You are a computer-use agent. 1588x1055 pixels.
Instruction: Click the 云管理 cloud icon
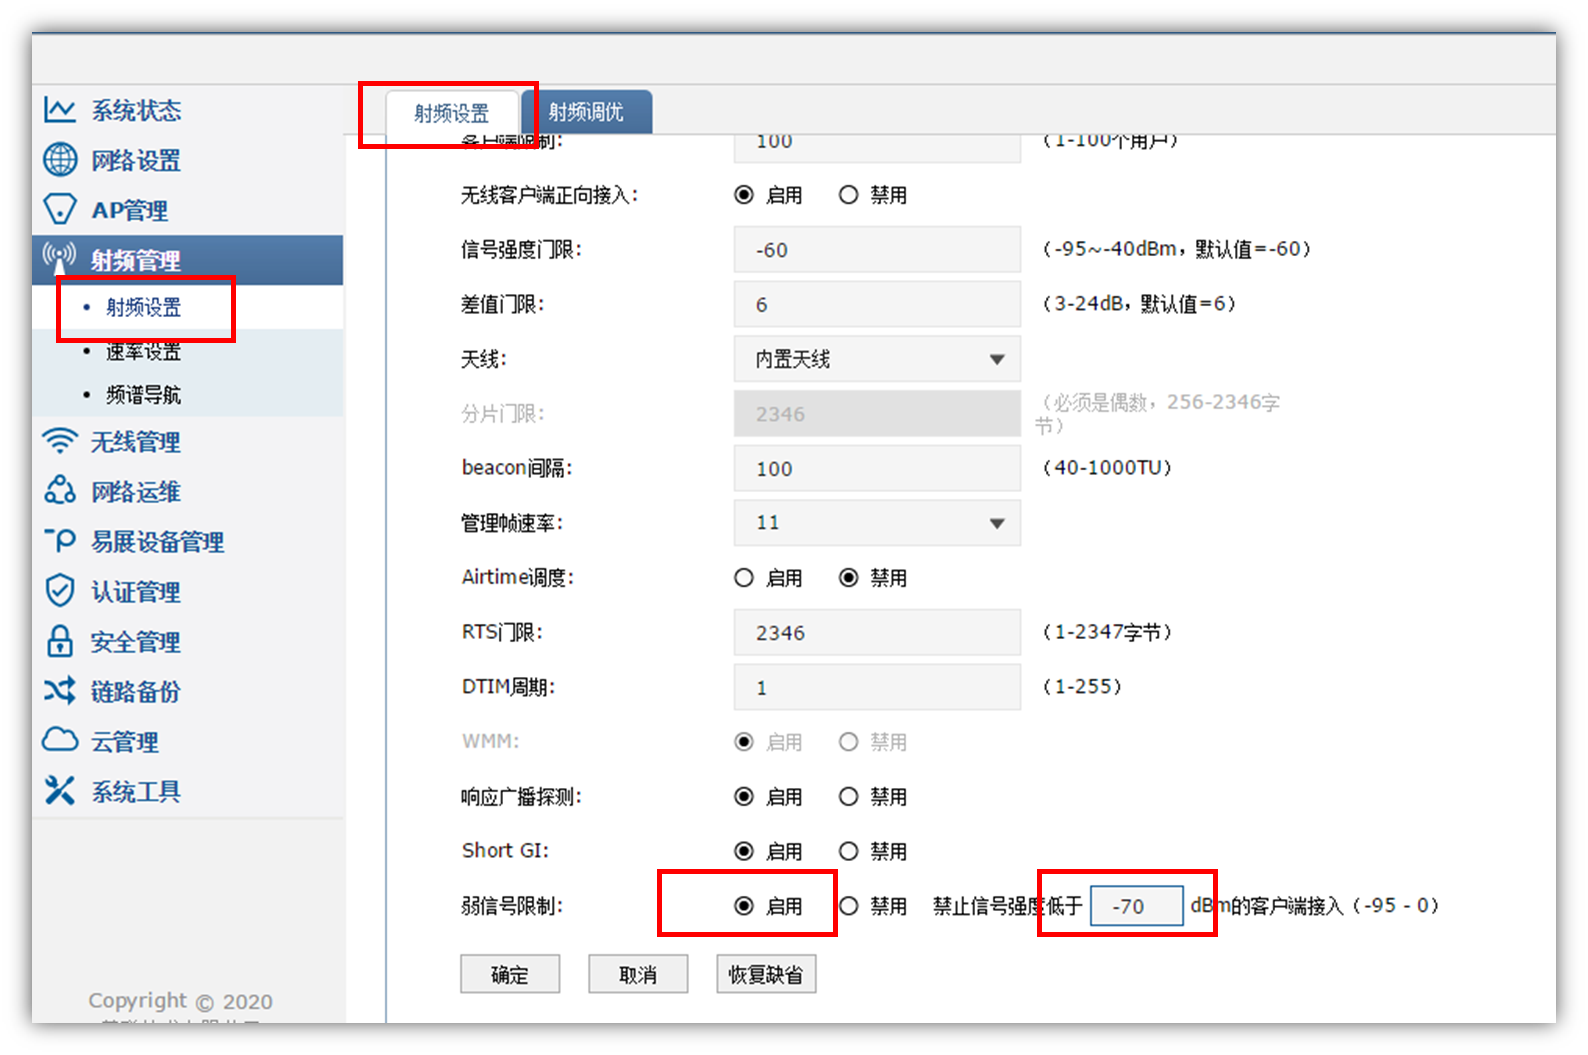coord(60,740)
